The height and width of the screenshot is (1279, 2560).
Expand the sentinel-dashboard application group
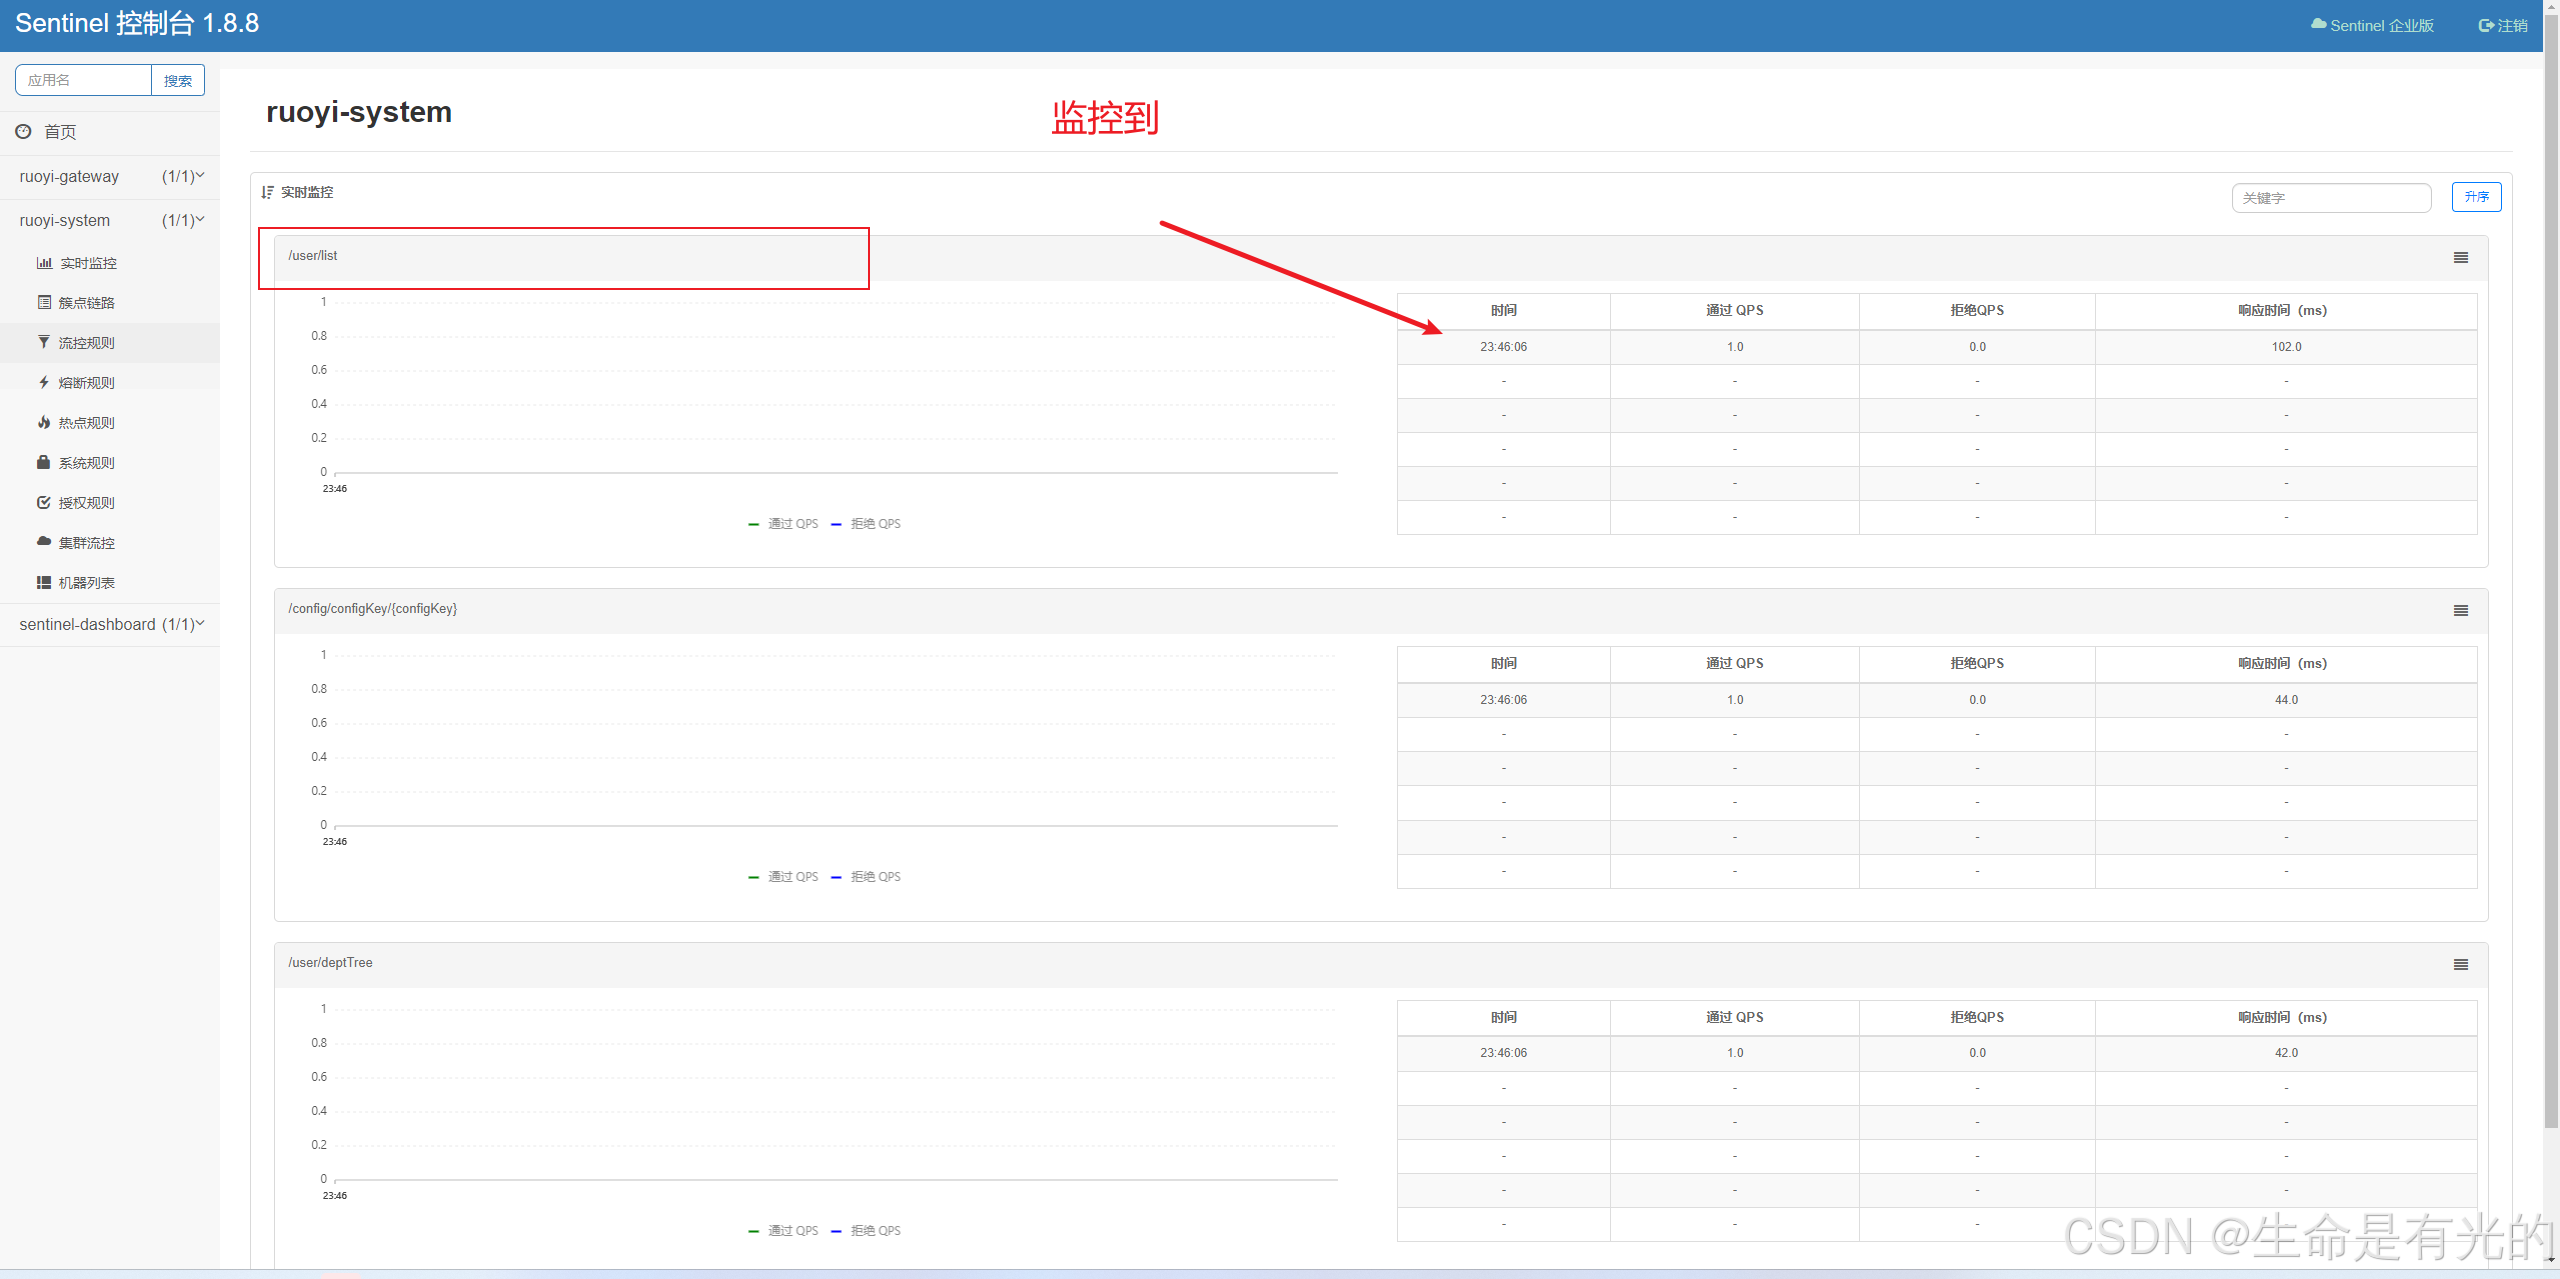pyautogui.click(x=110, y=624)
